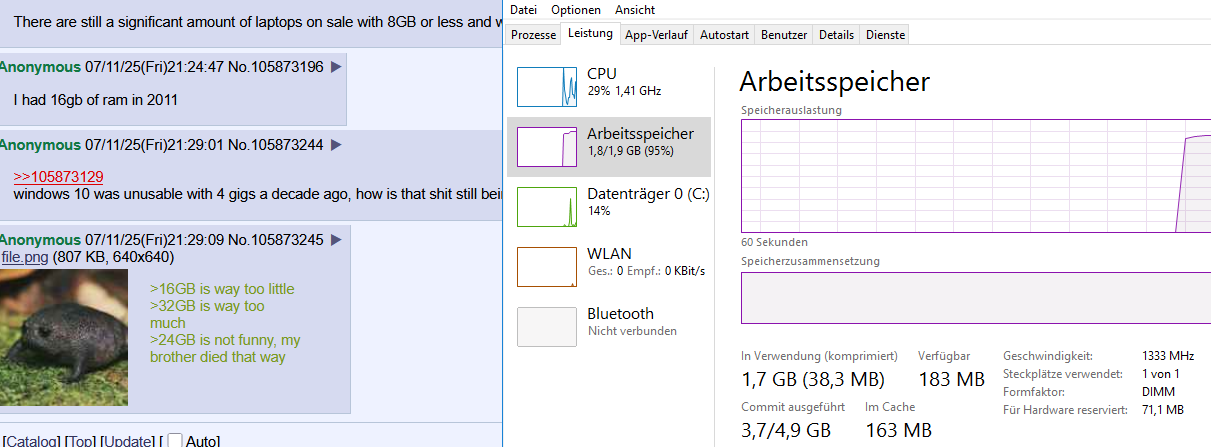Select the Datenträger 0 (C:) graph thumbnail
1211x447 pixels.
tap(547, 207)
